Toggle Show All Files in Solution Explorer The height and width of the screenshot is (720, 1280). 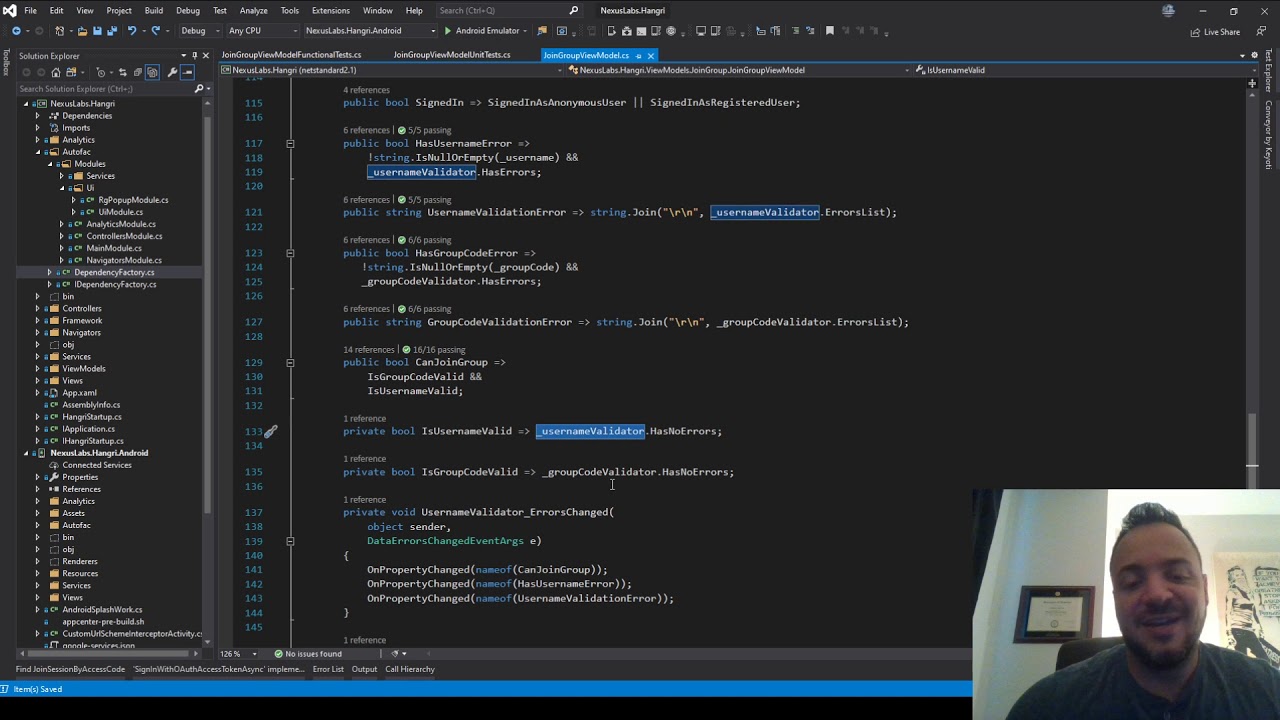[x=152, y=72]
